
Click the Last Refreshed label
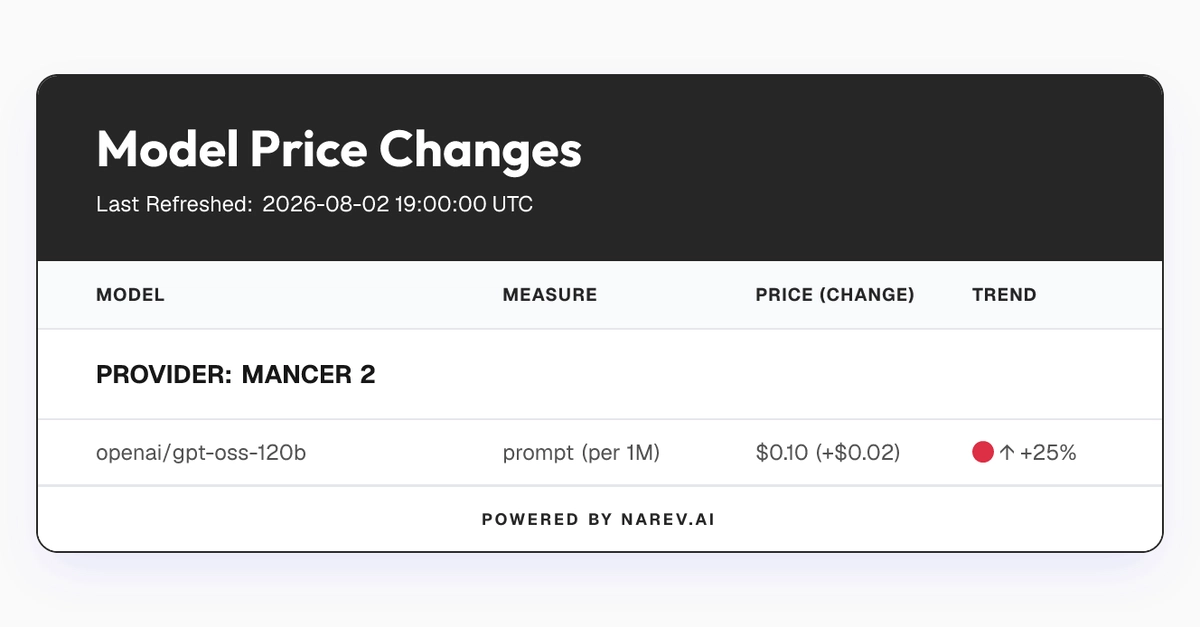pos(174,205)
